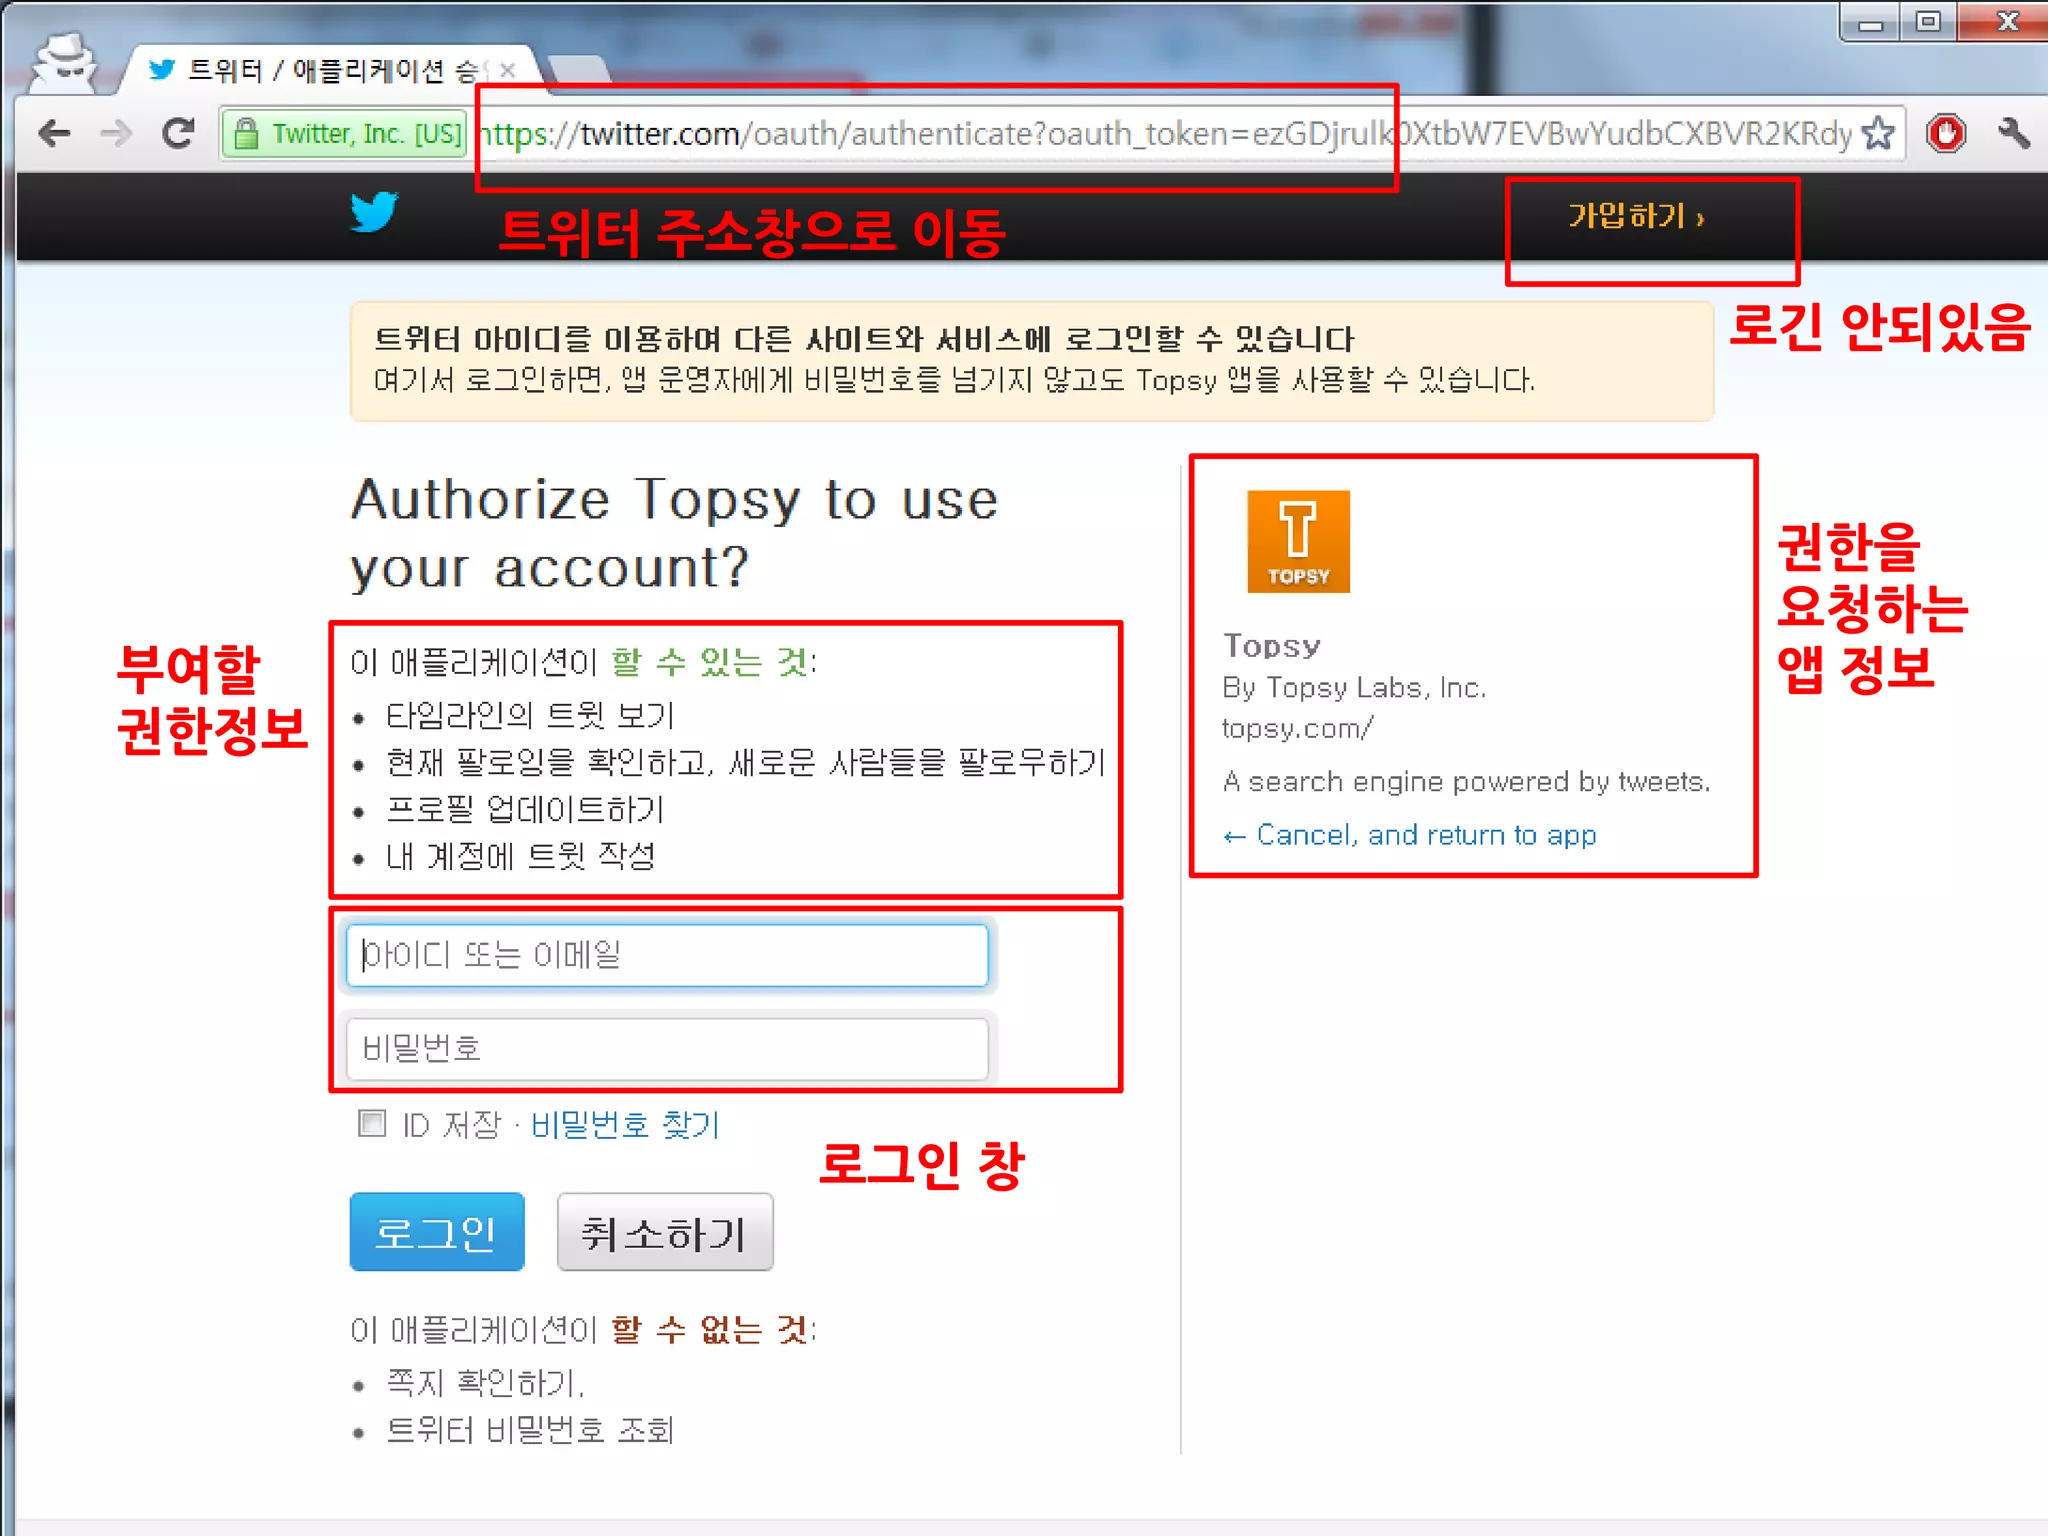The width and height of the screenshot is (2048, 1536).
Task: Click the browser back arrow button
Action: 54,133
